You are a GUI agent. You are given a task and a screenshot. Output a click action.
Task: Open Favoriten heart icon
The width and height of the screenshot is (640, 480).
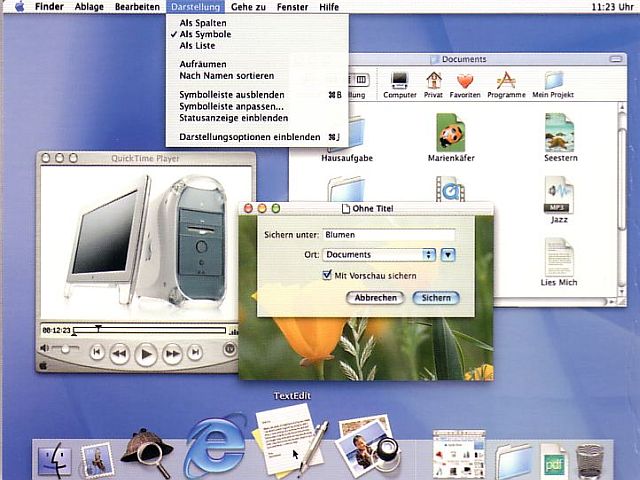[x=464, y=82]
